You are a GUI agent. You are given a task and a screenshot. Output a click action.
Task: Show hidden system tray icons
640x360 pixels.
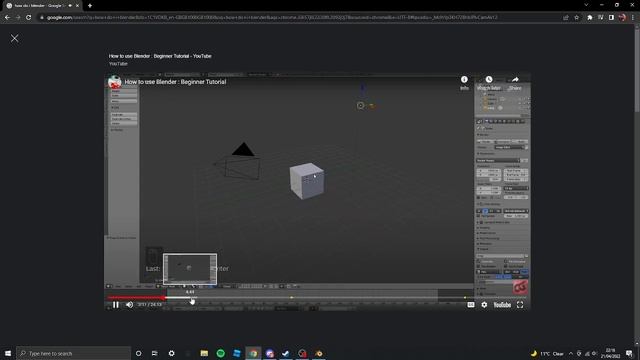(571, 353)
